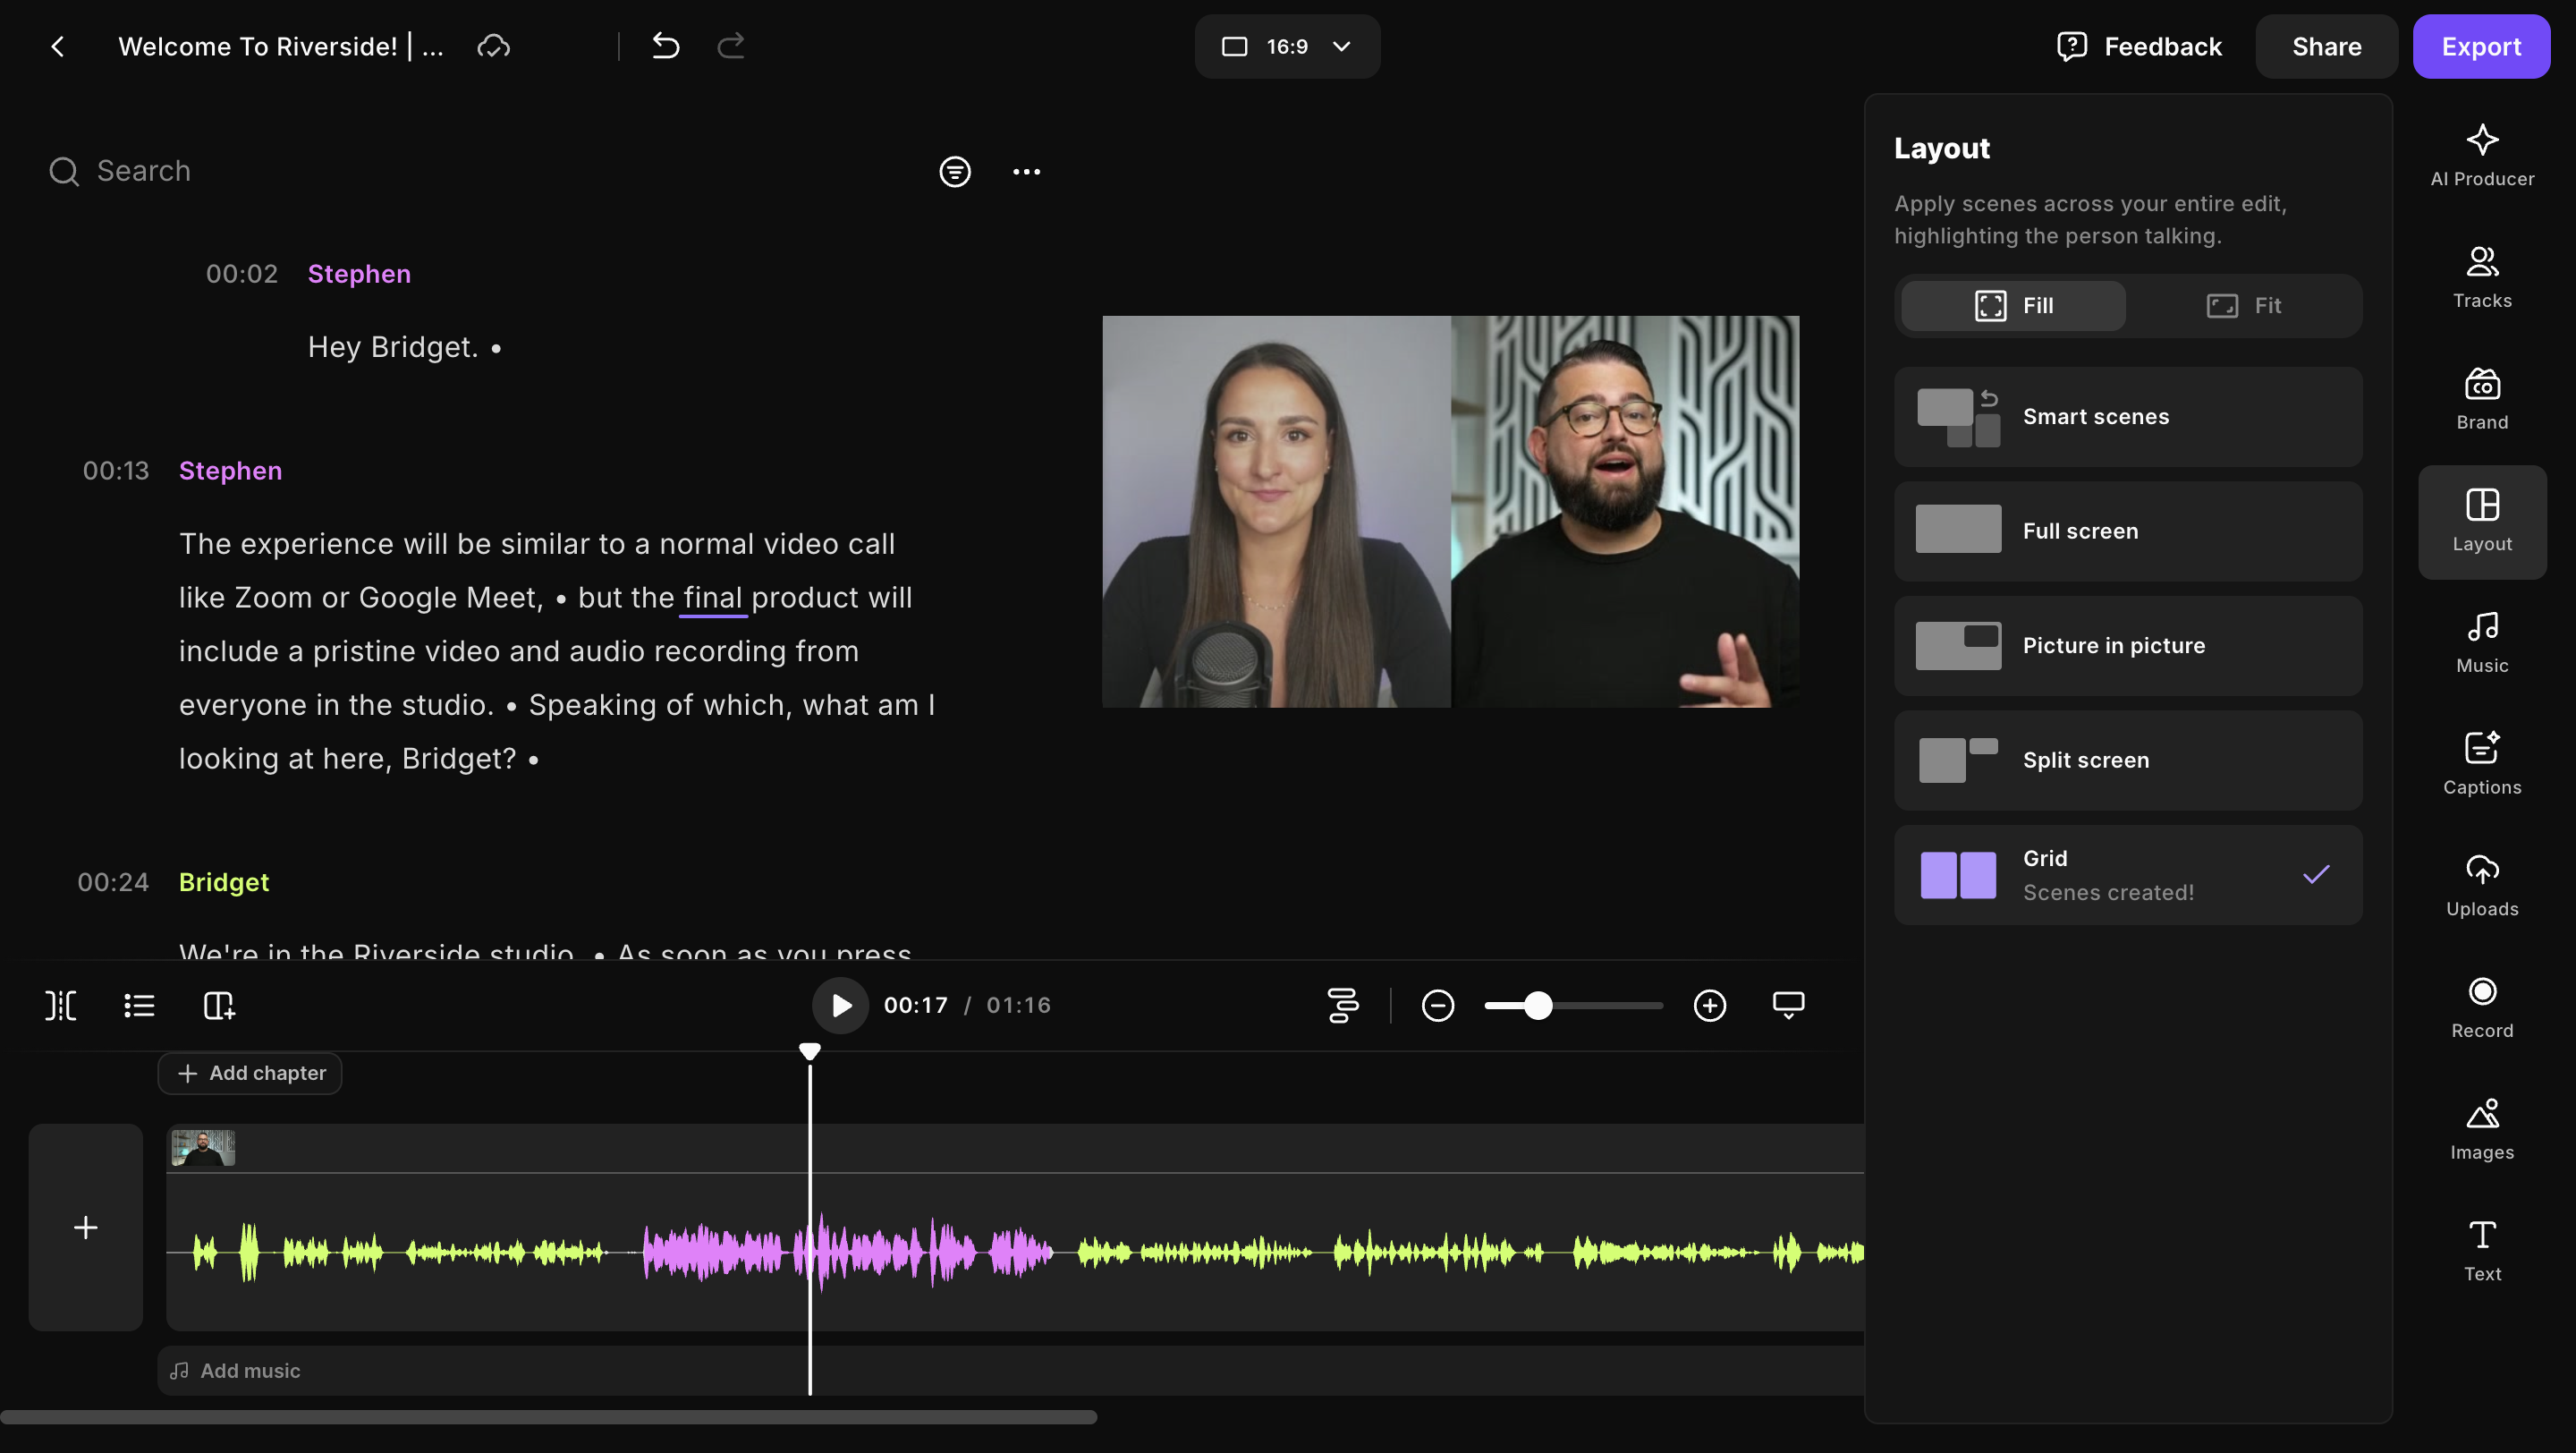Image resolution: width=2576 pixels, height=1453 pixels.
Task: Open the transcript three-dots menu
Action: (x=1026, y=171)
